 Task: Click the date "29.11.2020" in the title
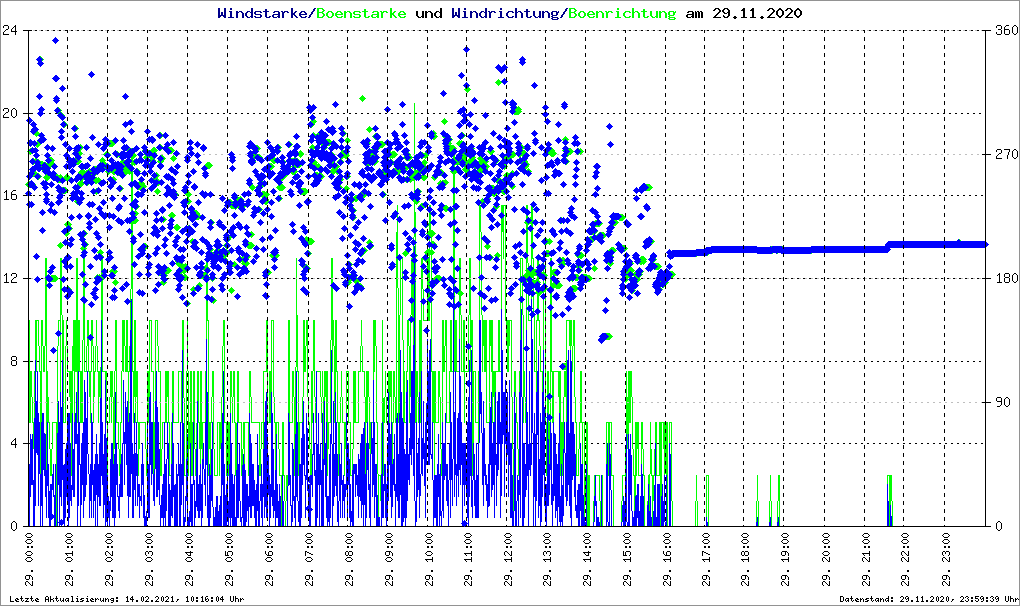(x=759, y=14)
